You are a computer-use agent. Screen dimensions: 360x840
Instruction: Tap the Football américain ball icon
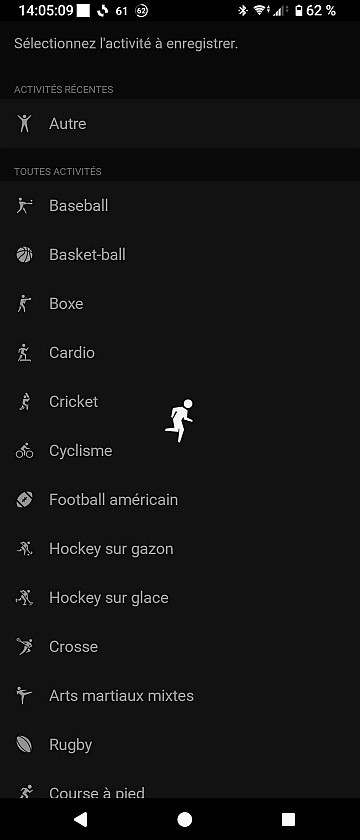[x=24, y=500]
